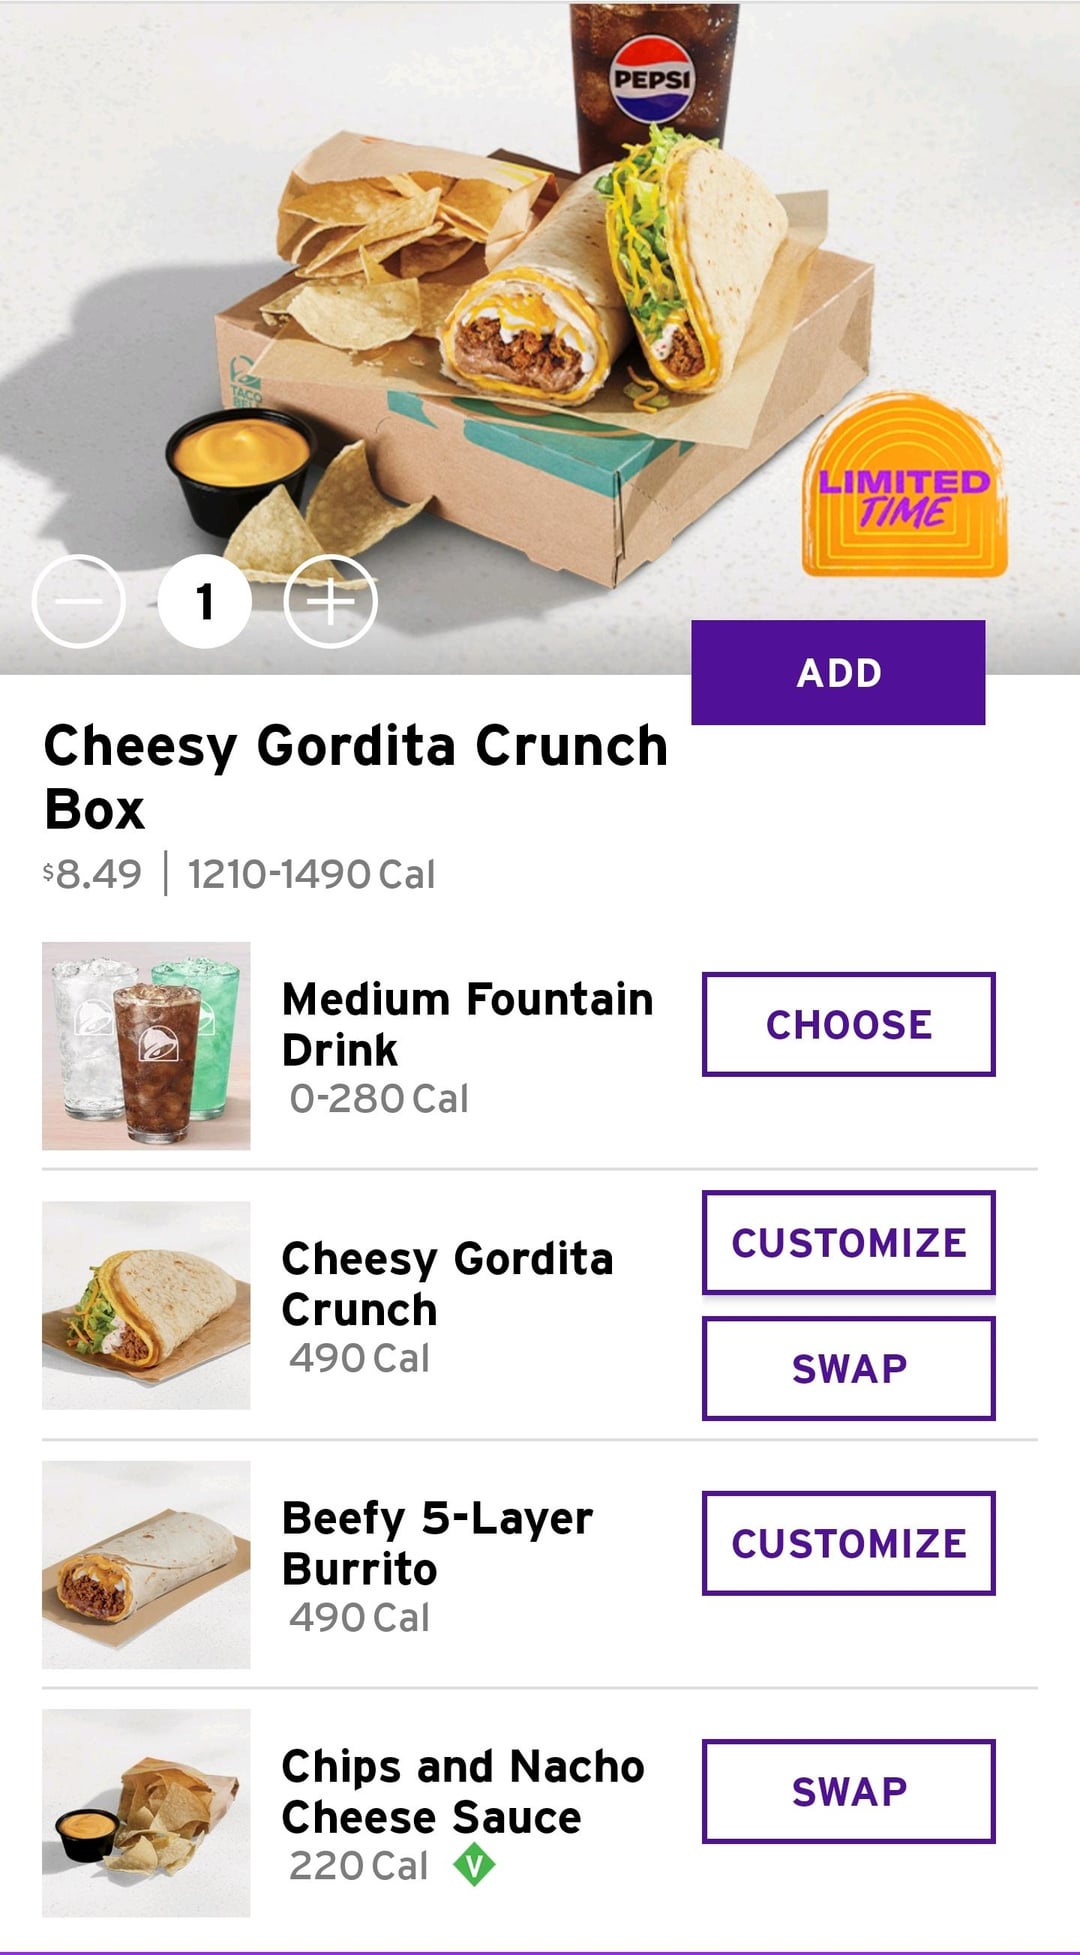Image resolution: width=1080 pixels, height=1955 pixels.
Task: Tap the Chips and Nacho Cheese Sauce name
Action: (x=462, y=1791)
